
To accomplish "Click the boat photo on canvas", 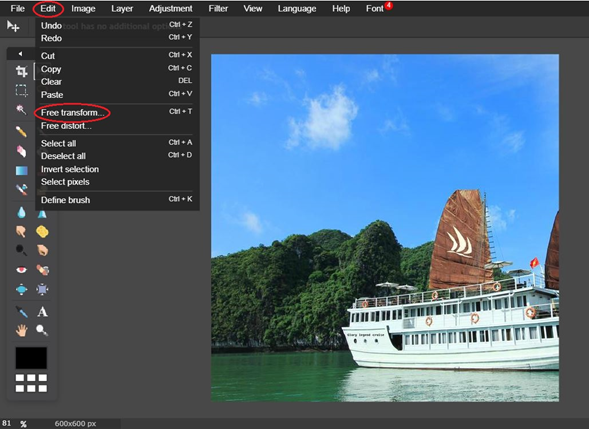I will (385, 228).
